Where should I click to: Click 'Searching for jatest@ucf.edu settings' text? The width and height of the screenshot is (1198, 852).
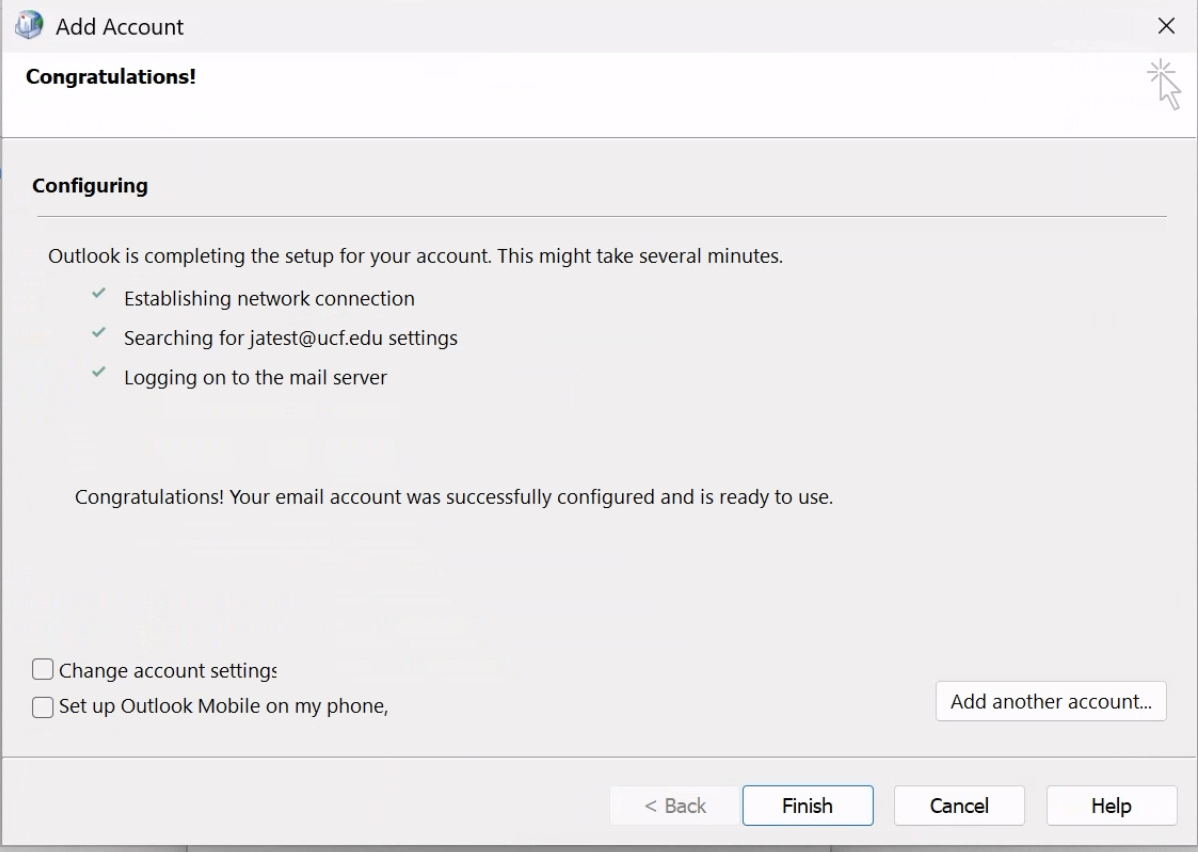coord(290,338)
